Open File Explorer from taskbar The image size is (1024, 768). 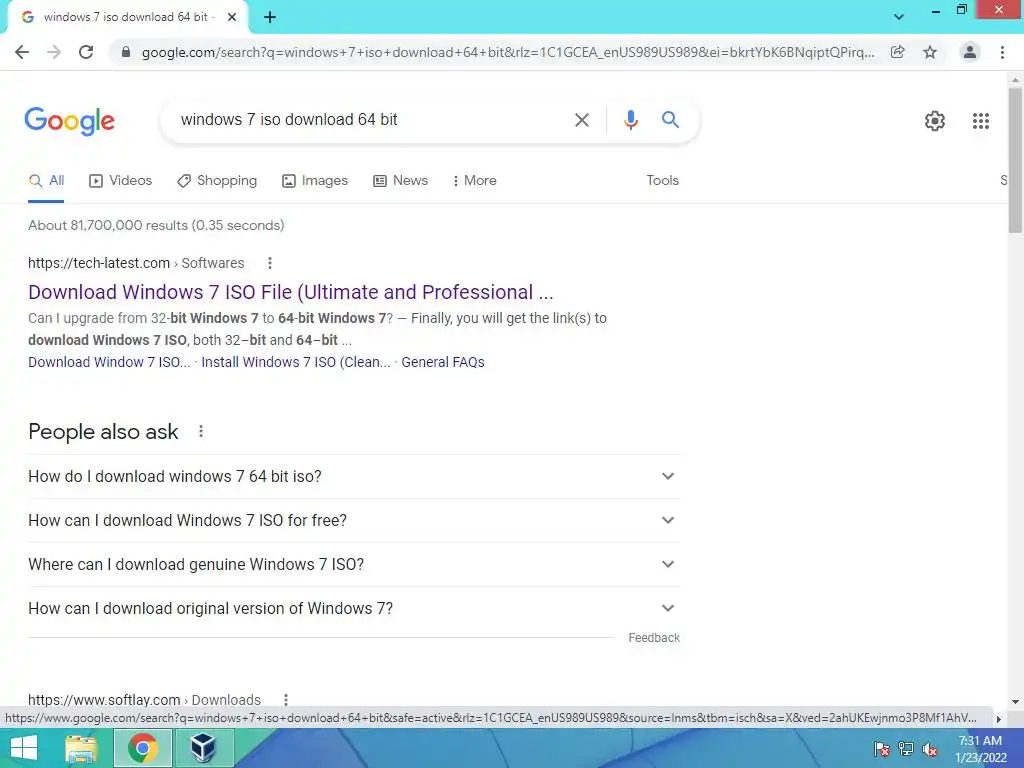[x=81, y=748]
